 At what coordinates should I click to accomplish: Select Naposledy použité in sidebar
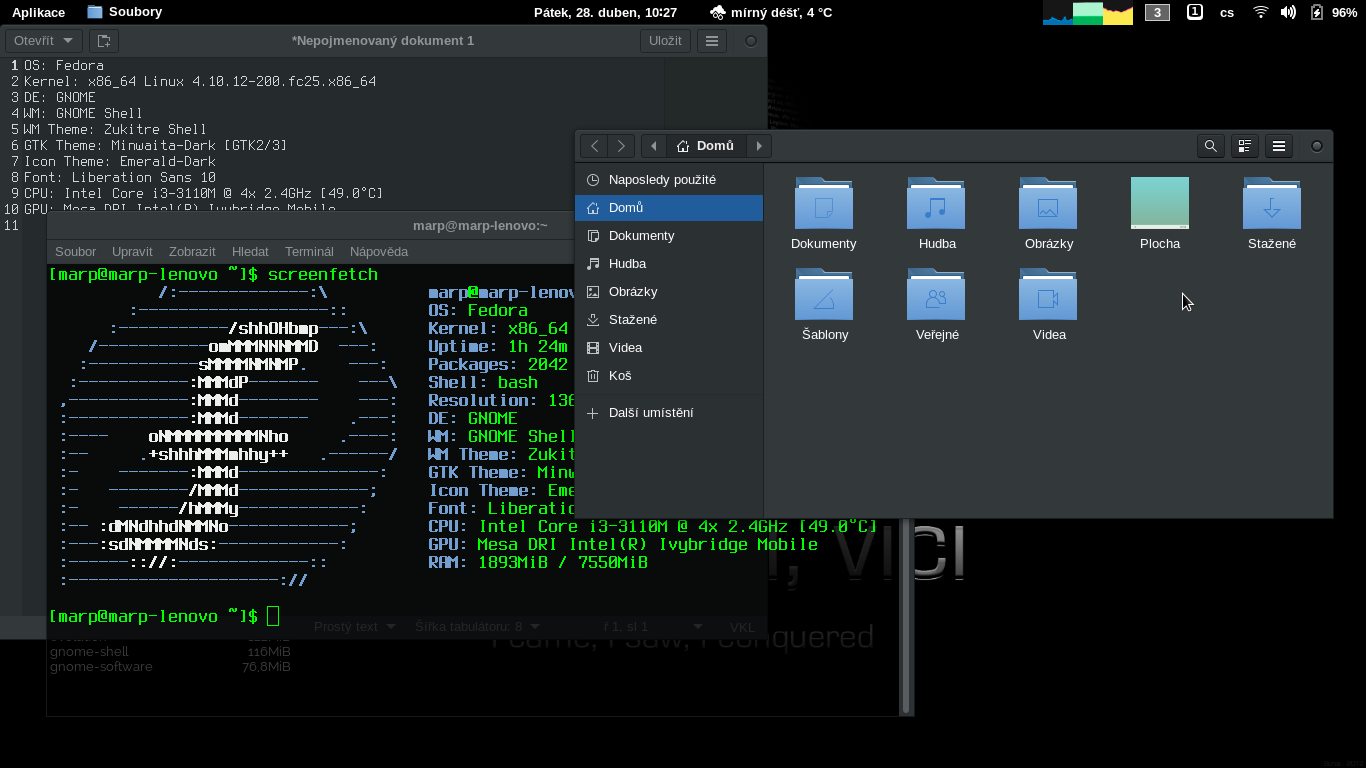click(x=669, y=180)
